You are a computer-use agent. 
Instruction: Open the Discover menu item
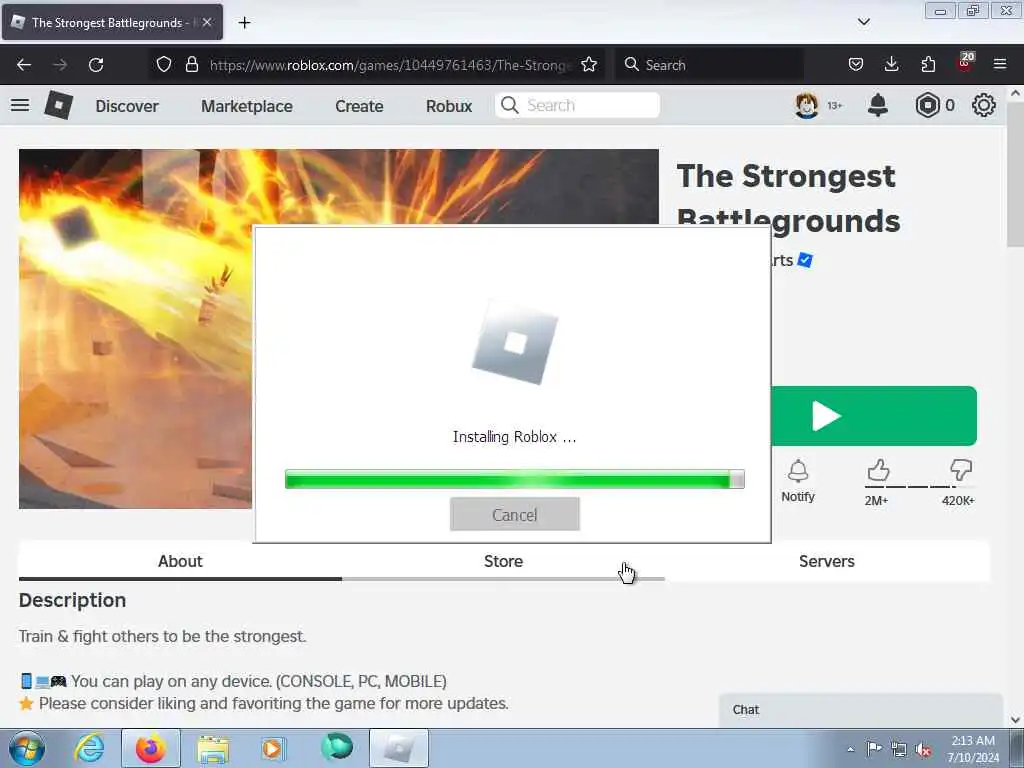point(127,106)
